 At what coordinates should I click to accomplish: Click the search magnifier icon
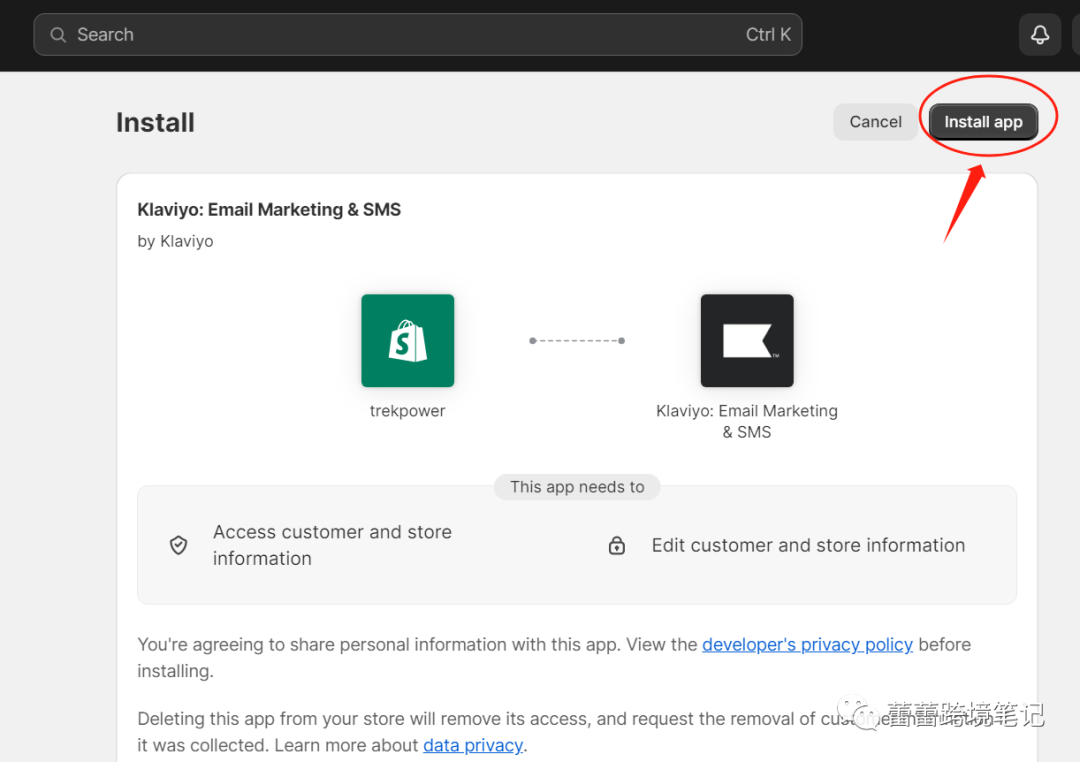coord(59,34)
